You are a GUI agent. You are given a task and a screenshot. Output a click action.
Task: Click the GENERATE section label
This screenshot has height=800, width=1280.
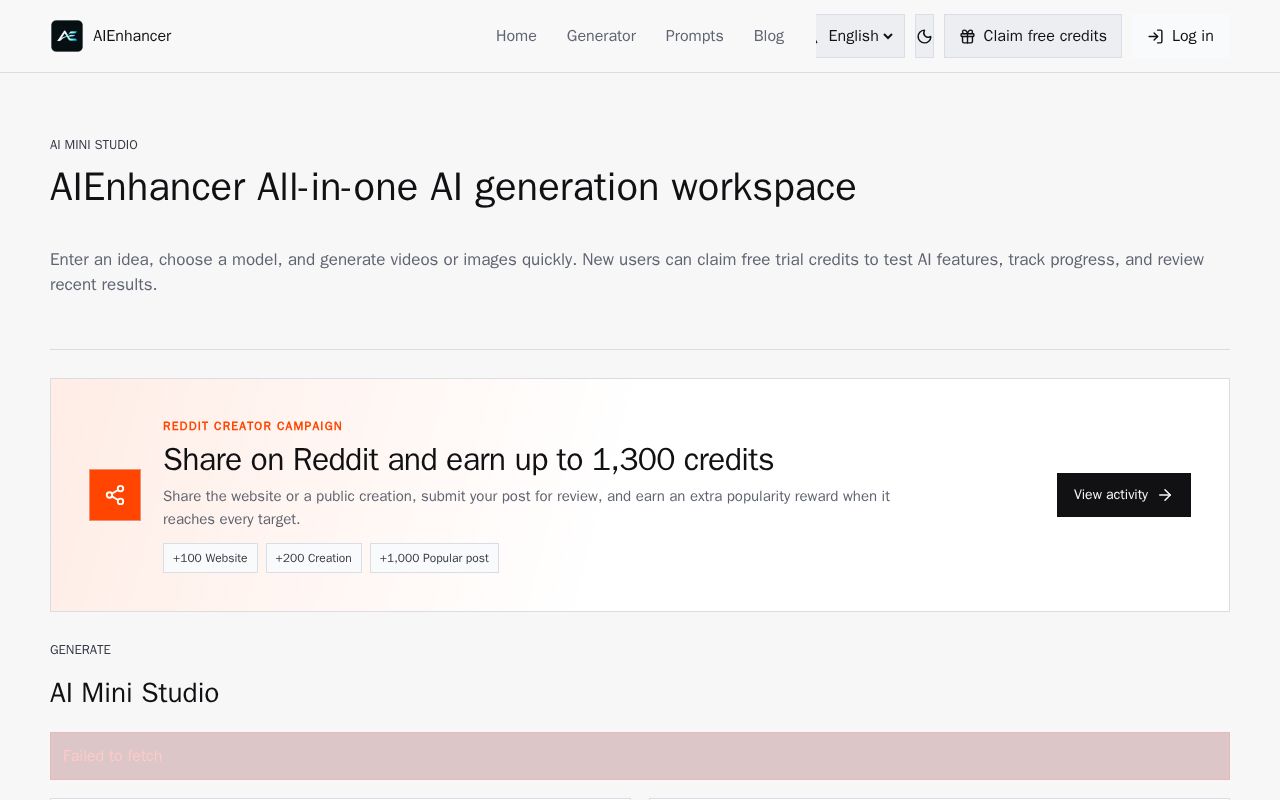click(80, 650)
